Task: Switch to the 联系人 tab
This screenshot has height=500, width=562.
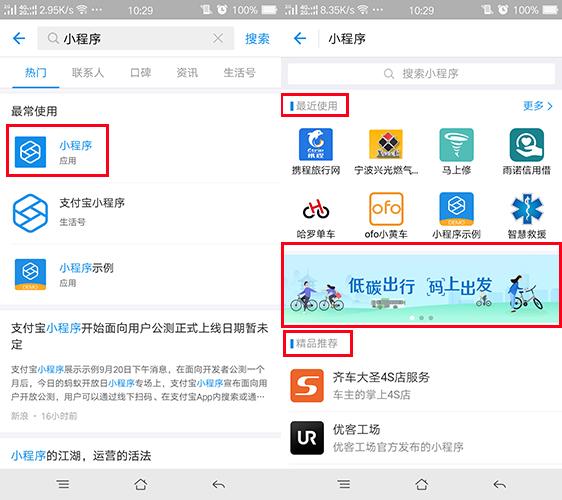Action: pos(88,73)
